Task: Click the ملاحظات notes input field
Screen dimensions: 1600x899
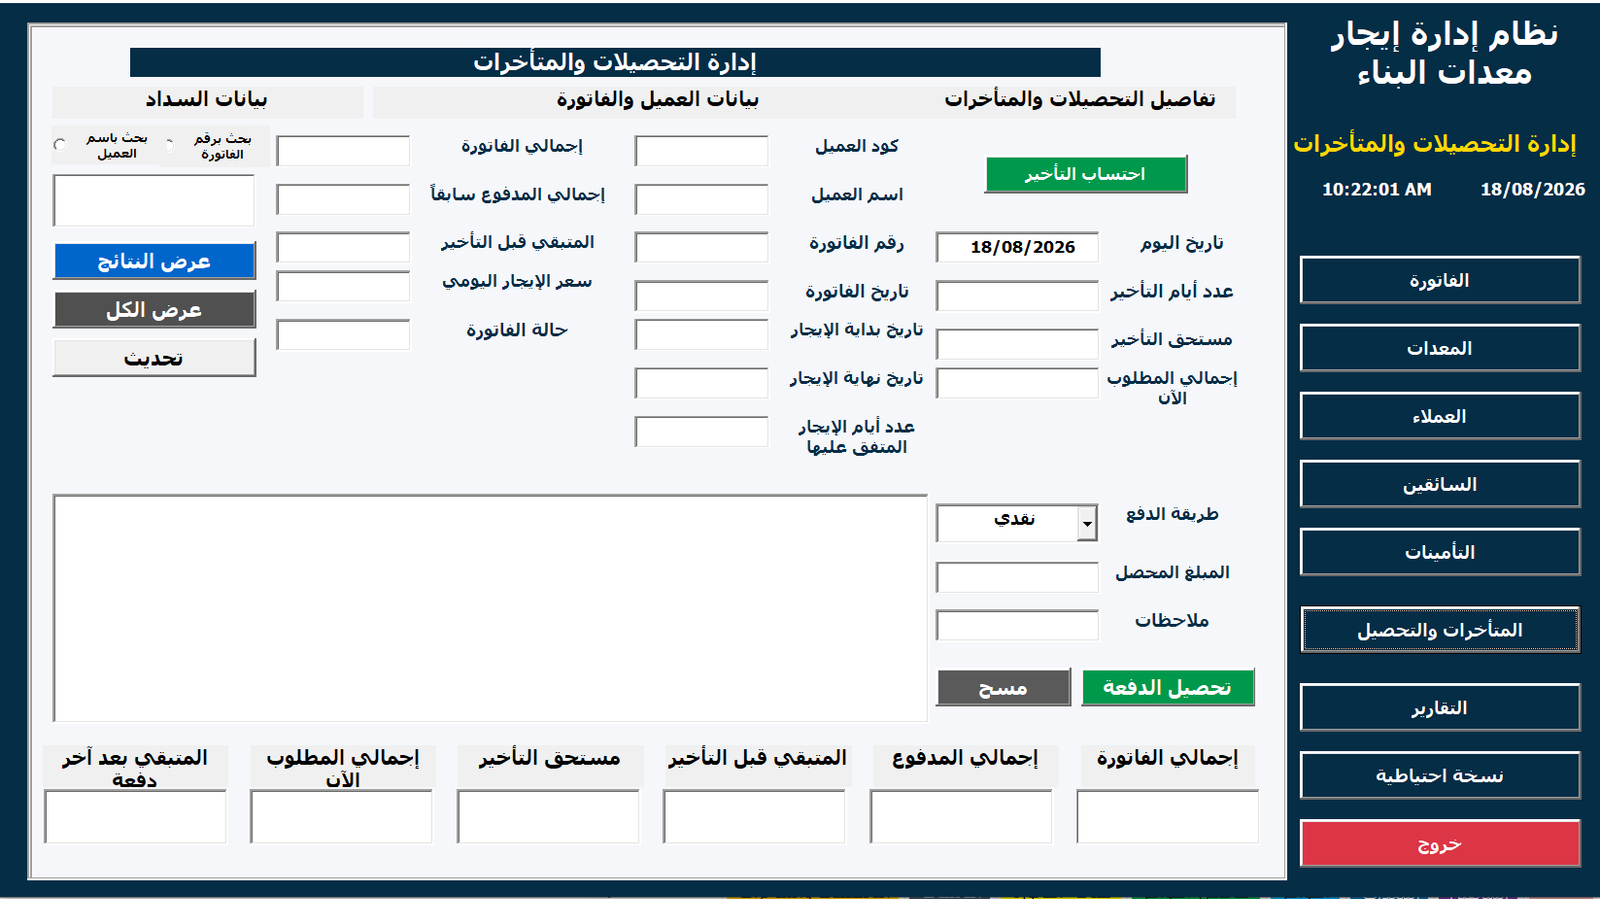Action: tap(1017, 625)
